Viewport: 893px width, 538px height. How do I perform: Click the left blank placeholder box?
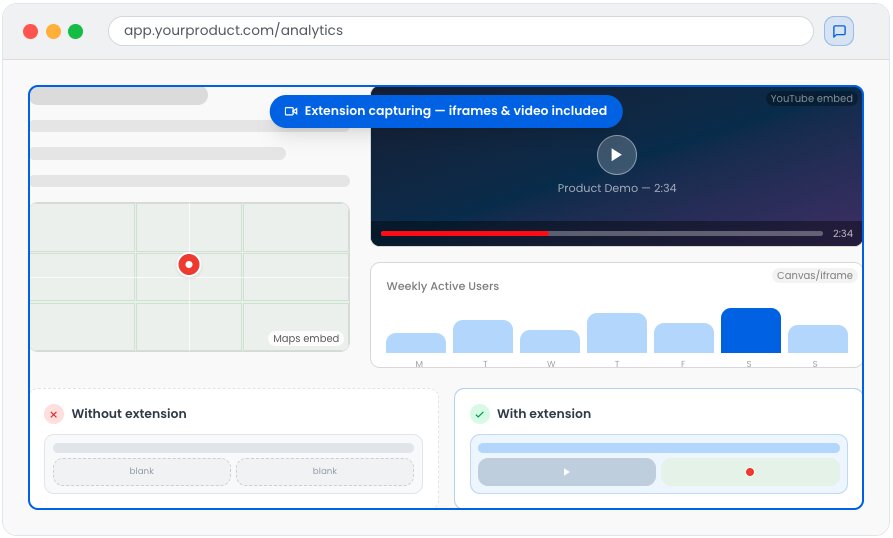(142, 471)
